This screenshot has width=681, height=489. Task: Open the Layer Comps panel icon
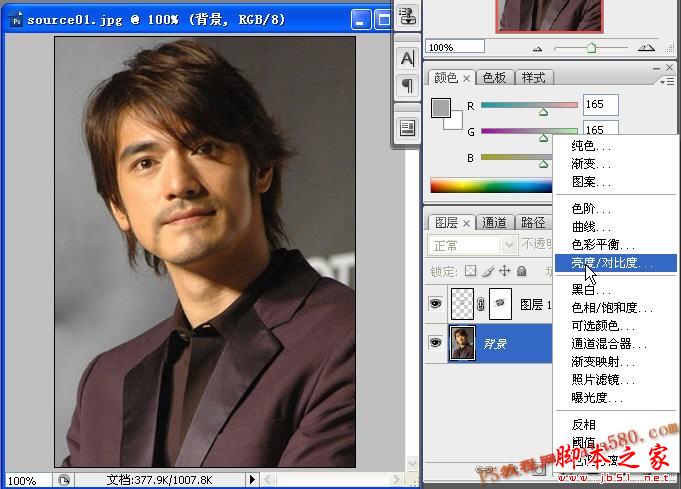[x=407, y=128]
